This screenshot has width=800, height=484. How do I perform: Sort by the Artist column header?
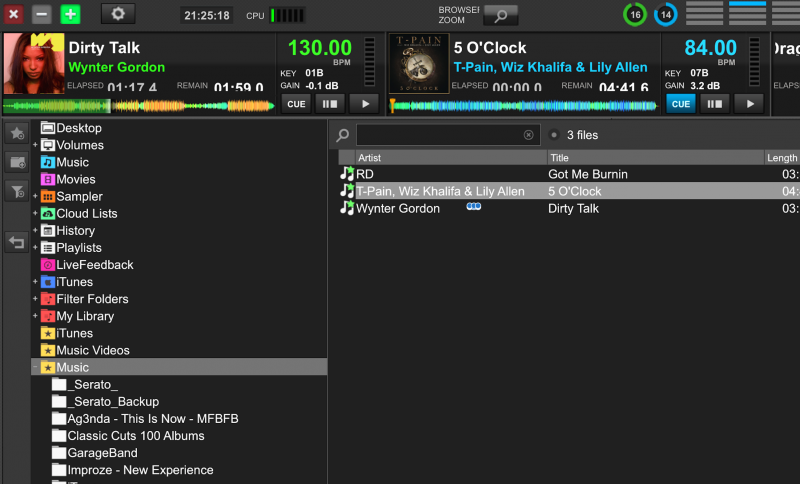[x=451, y=158]
